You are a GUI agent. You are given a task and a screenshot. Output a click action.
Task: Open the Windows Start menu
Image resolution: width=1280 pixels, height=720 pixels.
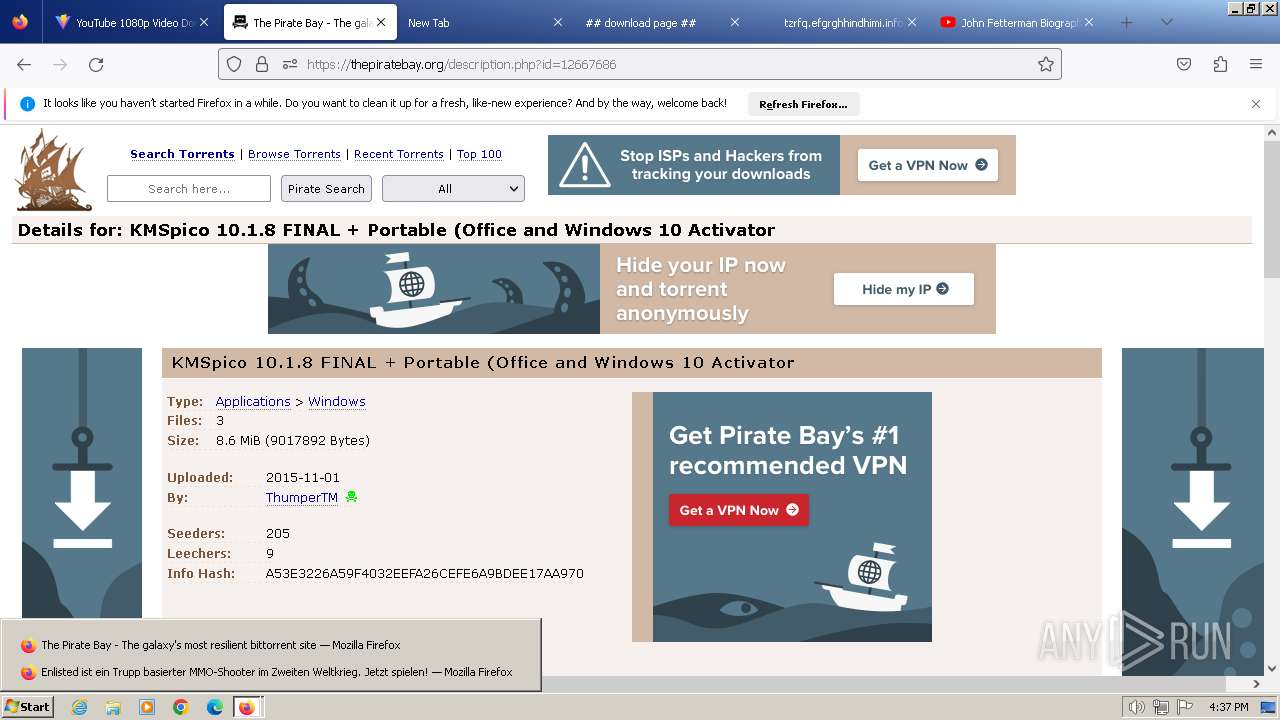pyautogui.click(x=27, y=706)
